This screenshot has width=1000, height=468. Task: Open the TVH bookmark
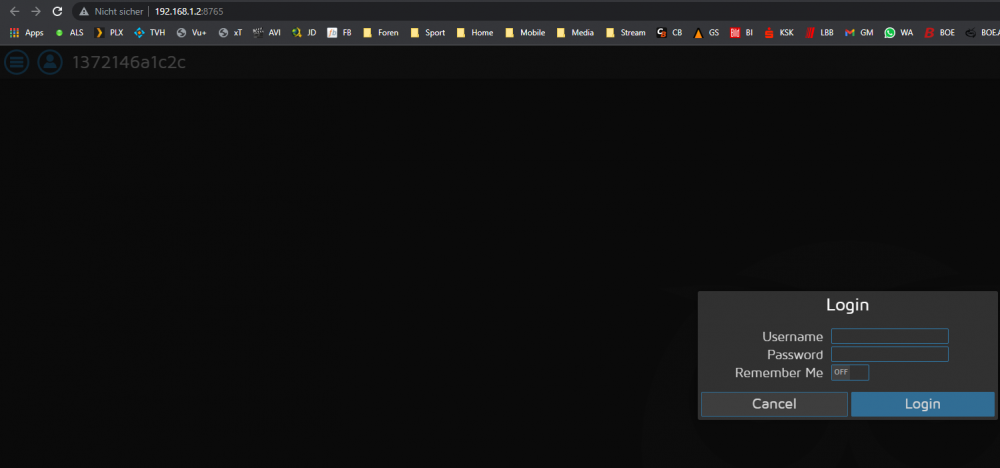pyautogui.click(x=150, y=33)
